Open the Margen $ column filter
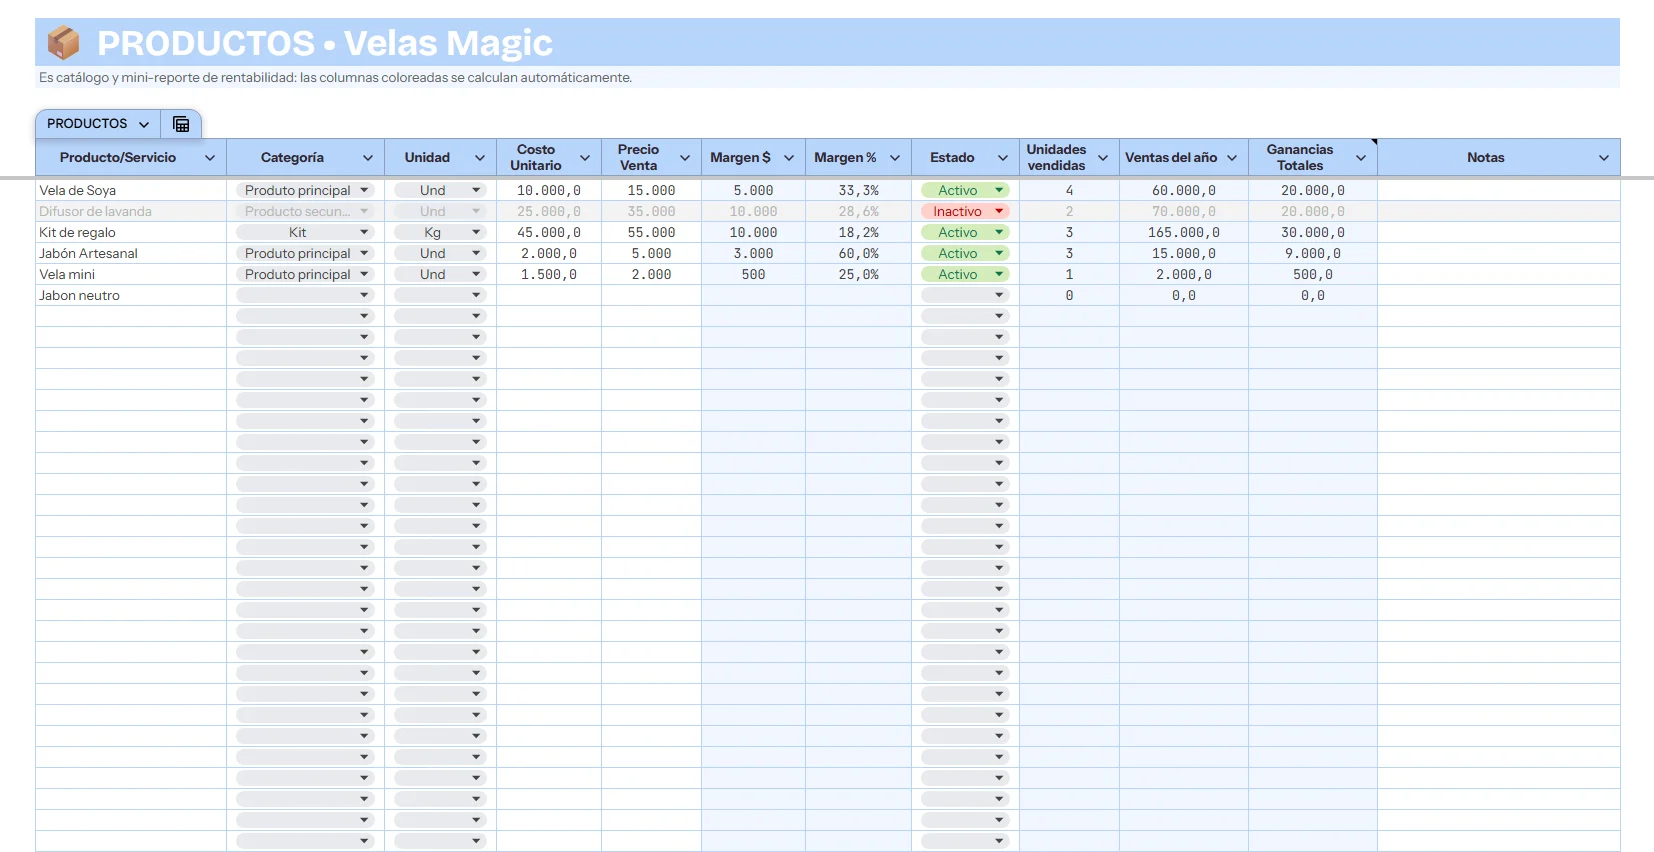Image resolution: width=1654 pixels, height=852 pixels. click(789, 158)
